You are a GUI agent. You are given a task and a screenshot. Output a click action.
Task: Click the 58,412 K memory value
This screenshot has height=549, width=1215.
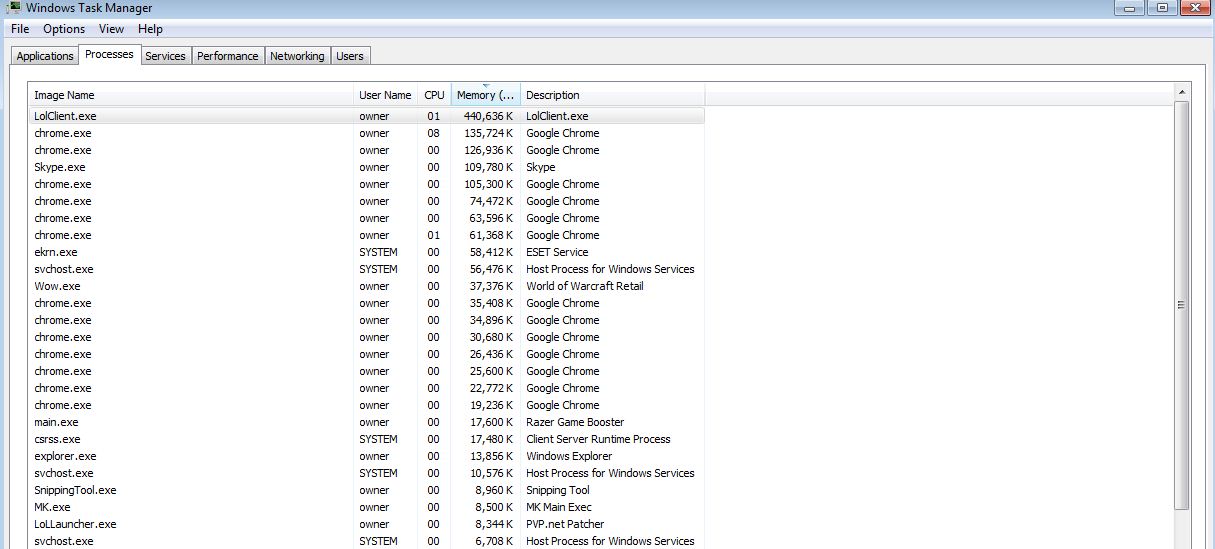click(x=491, y=252)
